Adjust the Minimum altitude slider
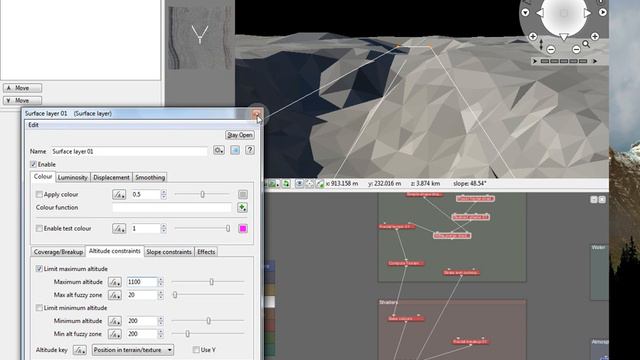 (x=208, y=321)
